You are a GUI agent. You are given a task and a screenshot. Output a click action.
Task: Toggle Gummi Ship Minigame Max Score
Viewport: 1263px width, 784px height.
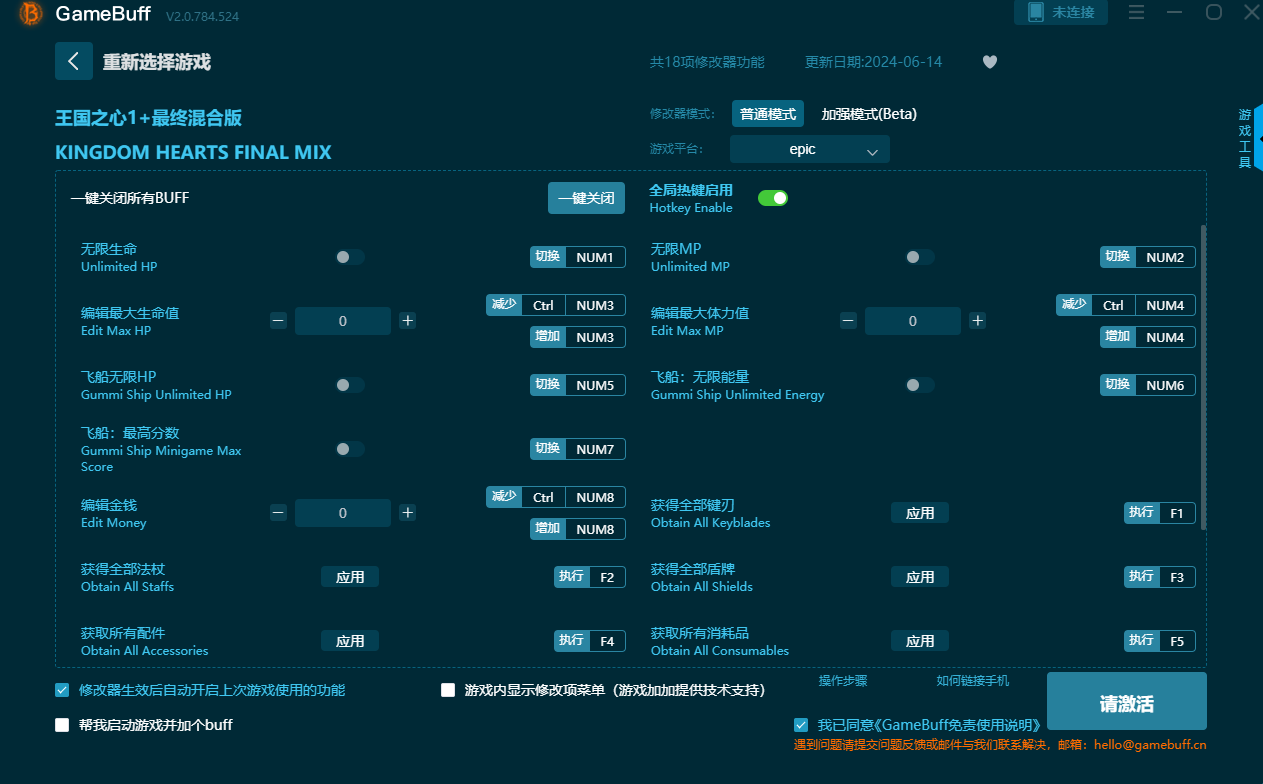tap(350, 449)
